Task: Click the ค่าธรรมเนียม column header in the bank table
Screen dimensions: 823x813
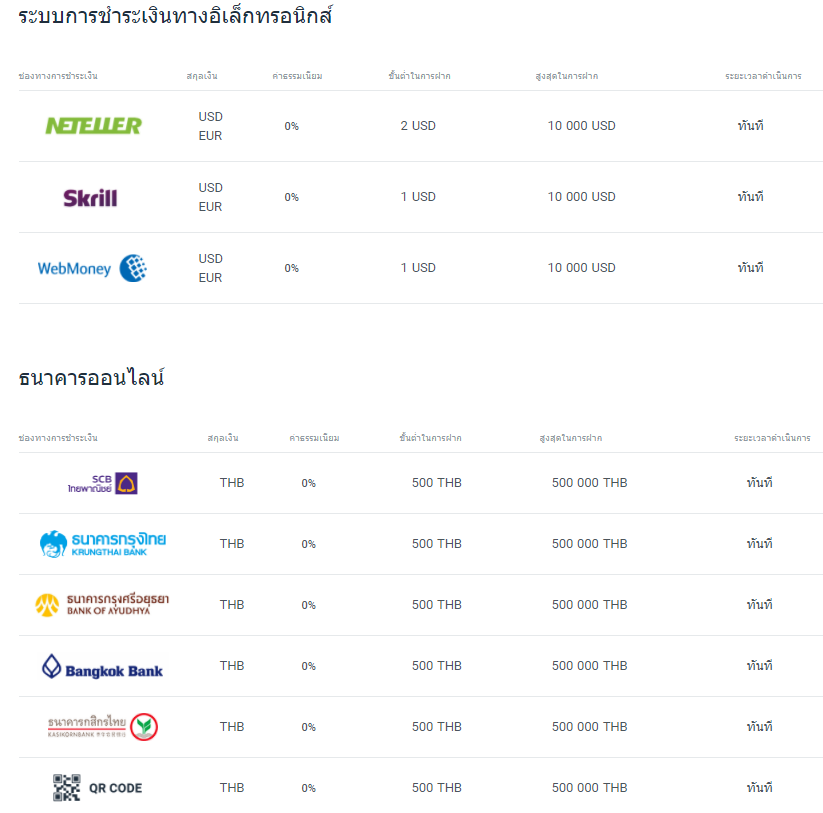Action: click(x=314, y=438)
